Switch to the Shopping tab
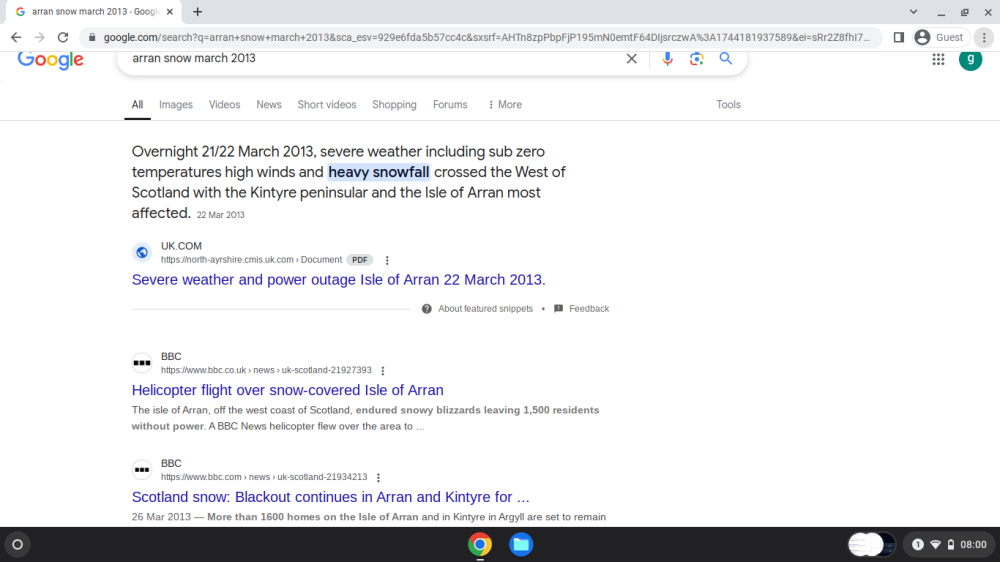 [x=394, y=105]
